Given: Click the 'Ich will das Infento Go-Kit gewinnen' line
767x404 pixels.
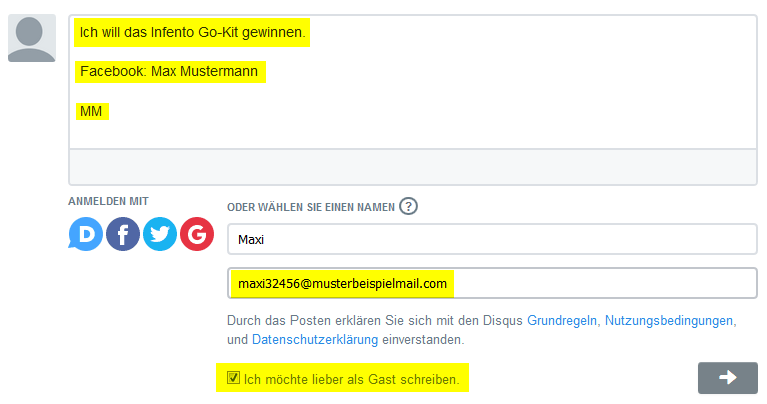Looking at the screenshot, I should click(192, 32).
